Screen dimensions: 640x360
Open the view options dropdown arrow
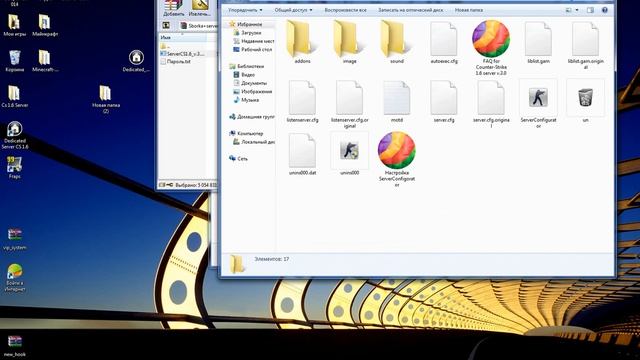point(577,10)
